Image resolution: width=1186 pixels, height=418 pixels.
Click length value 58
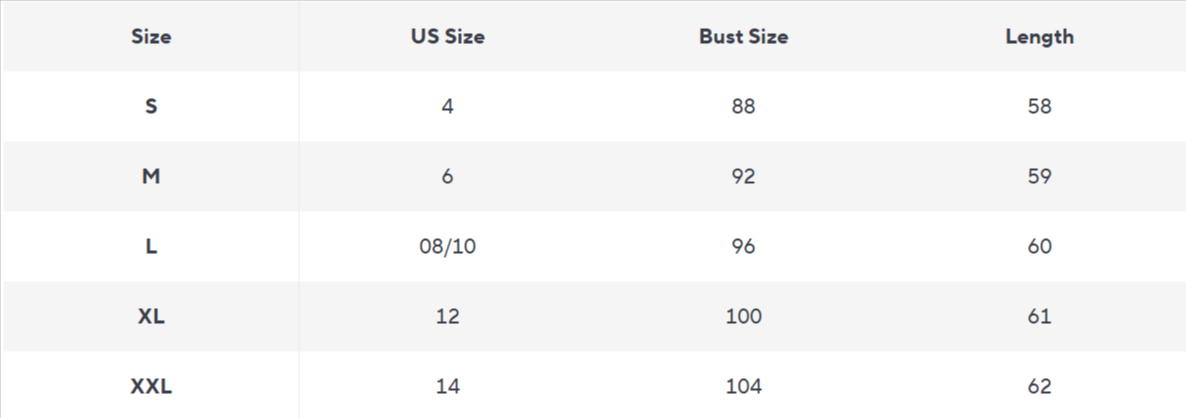tap(1039, 106)
